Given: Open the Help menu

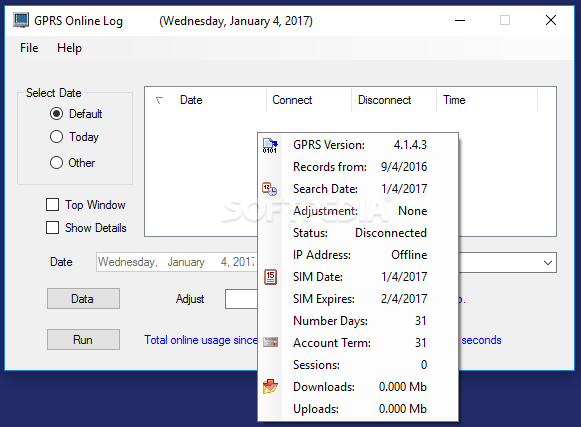Looking at the screenshot, I should (x=69, y=48).
